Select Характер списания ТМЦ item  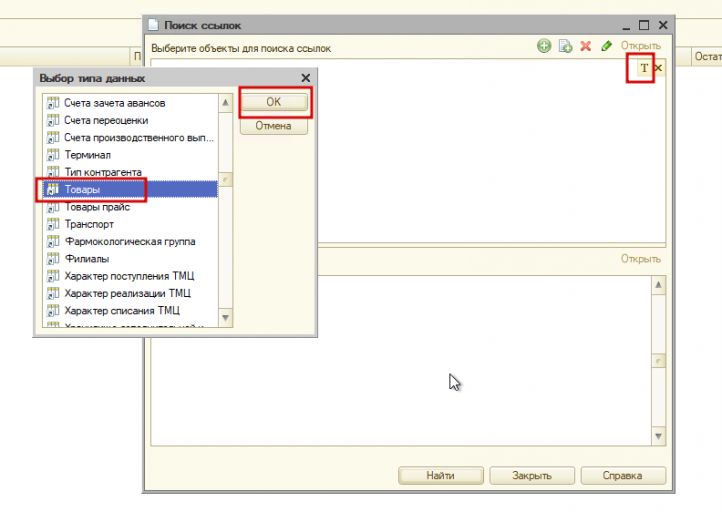[130, 311]
